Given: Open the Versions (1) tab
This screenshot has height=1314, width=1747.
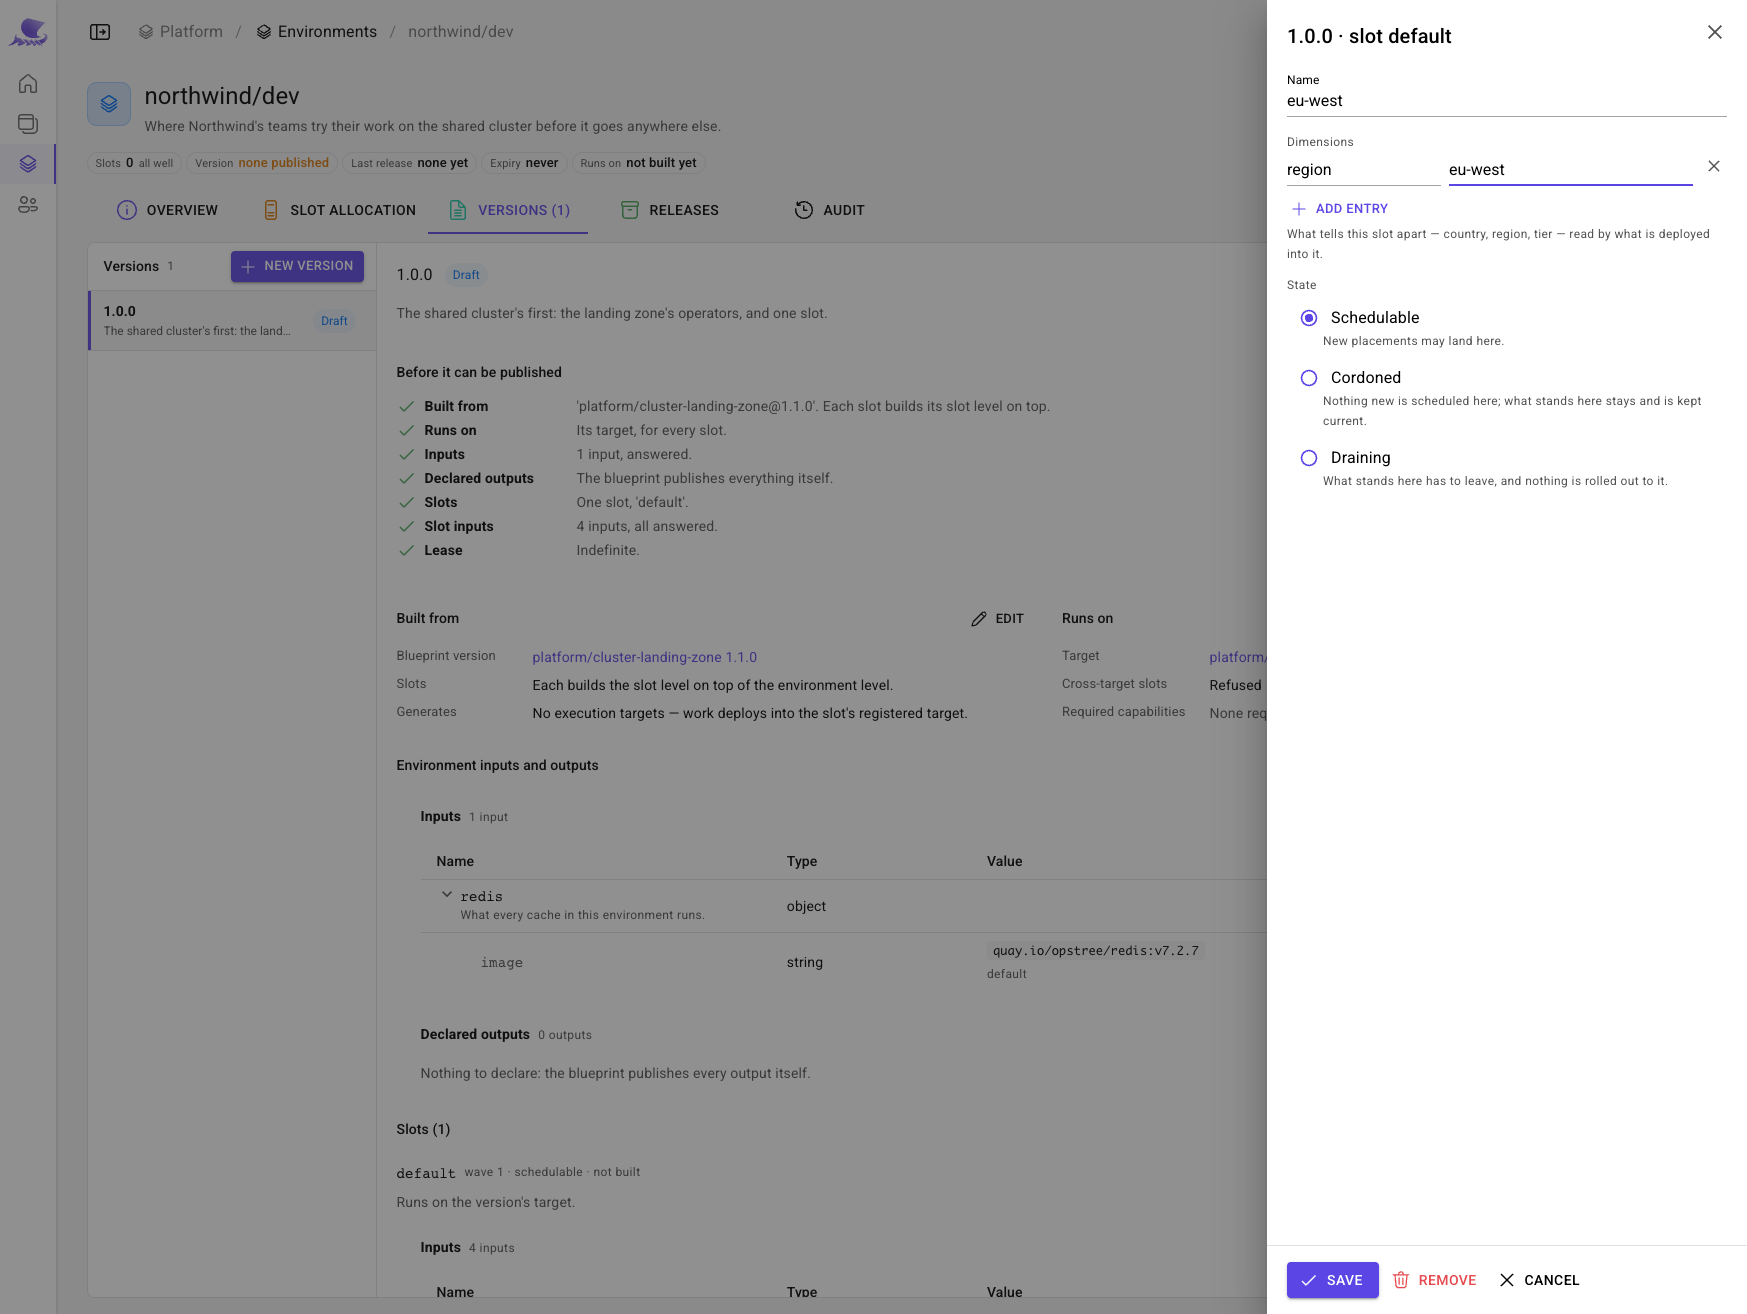Looking at the screenshot, I should point(509,210).
